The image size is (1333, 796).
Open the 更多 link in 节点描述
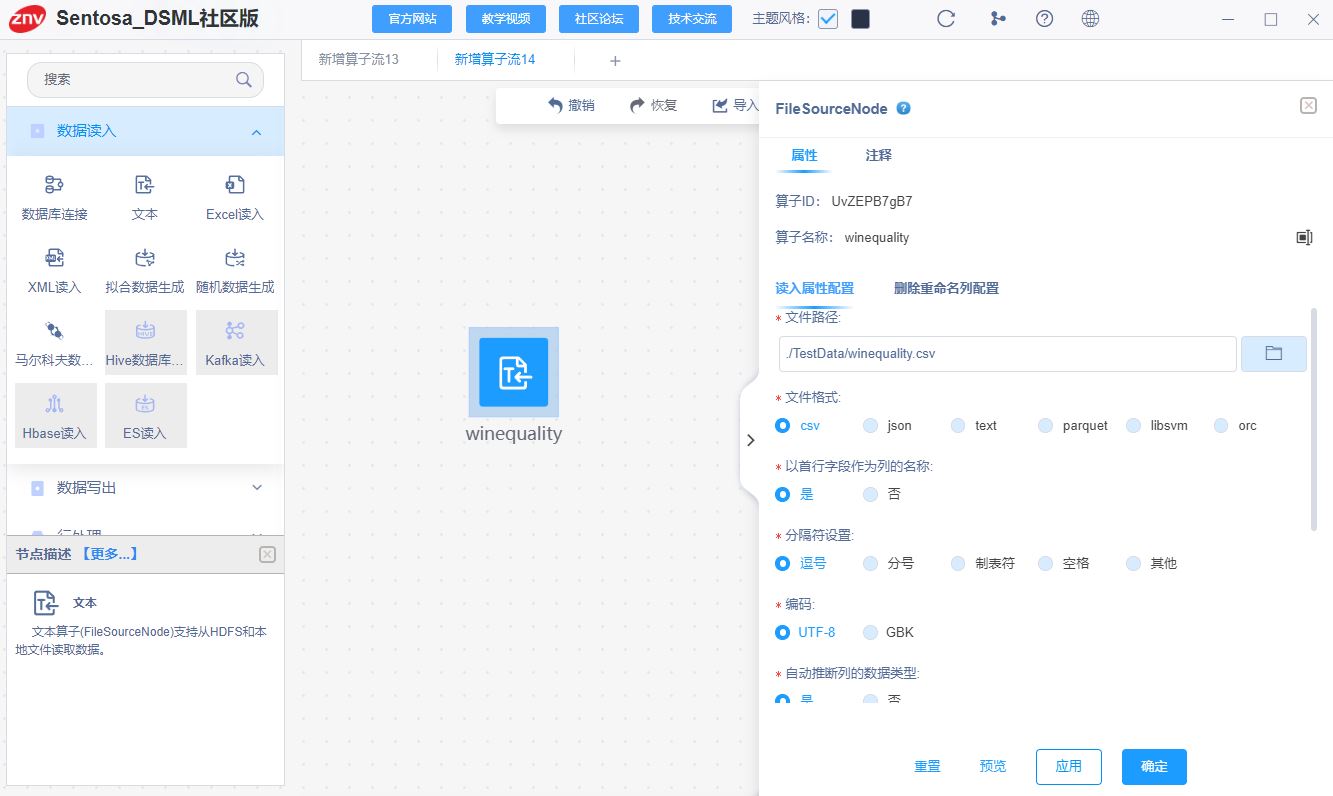[109, 554]
